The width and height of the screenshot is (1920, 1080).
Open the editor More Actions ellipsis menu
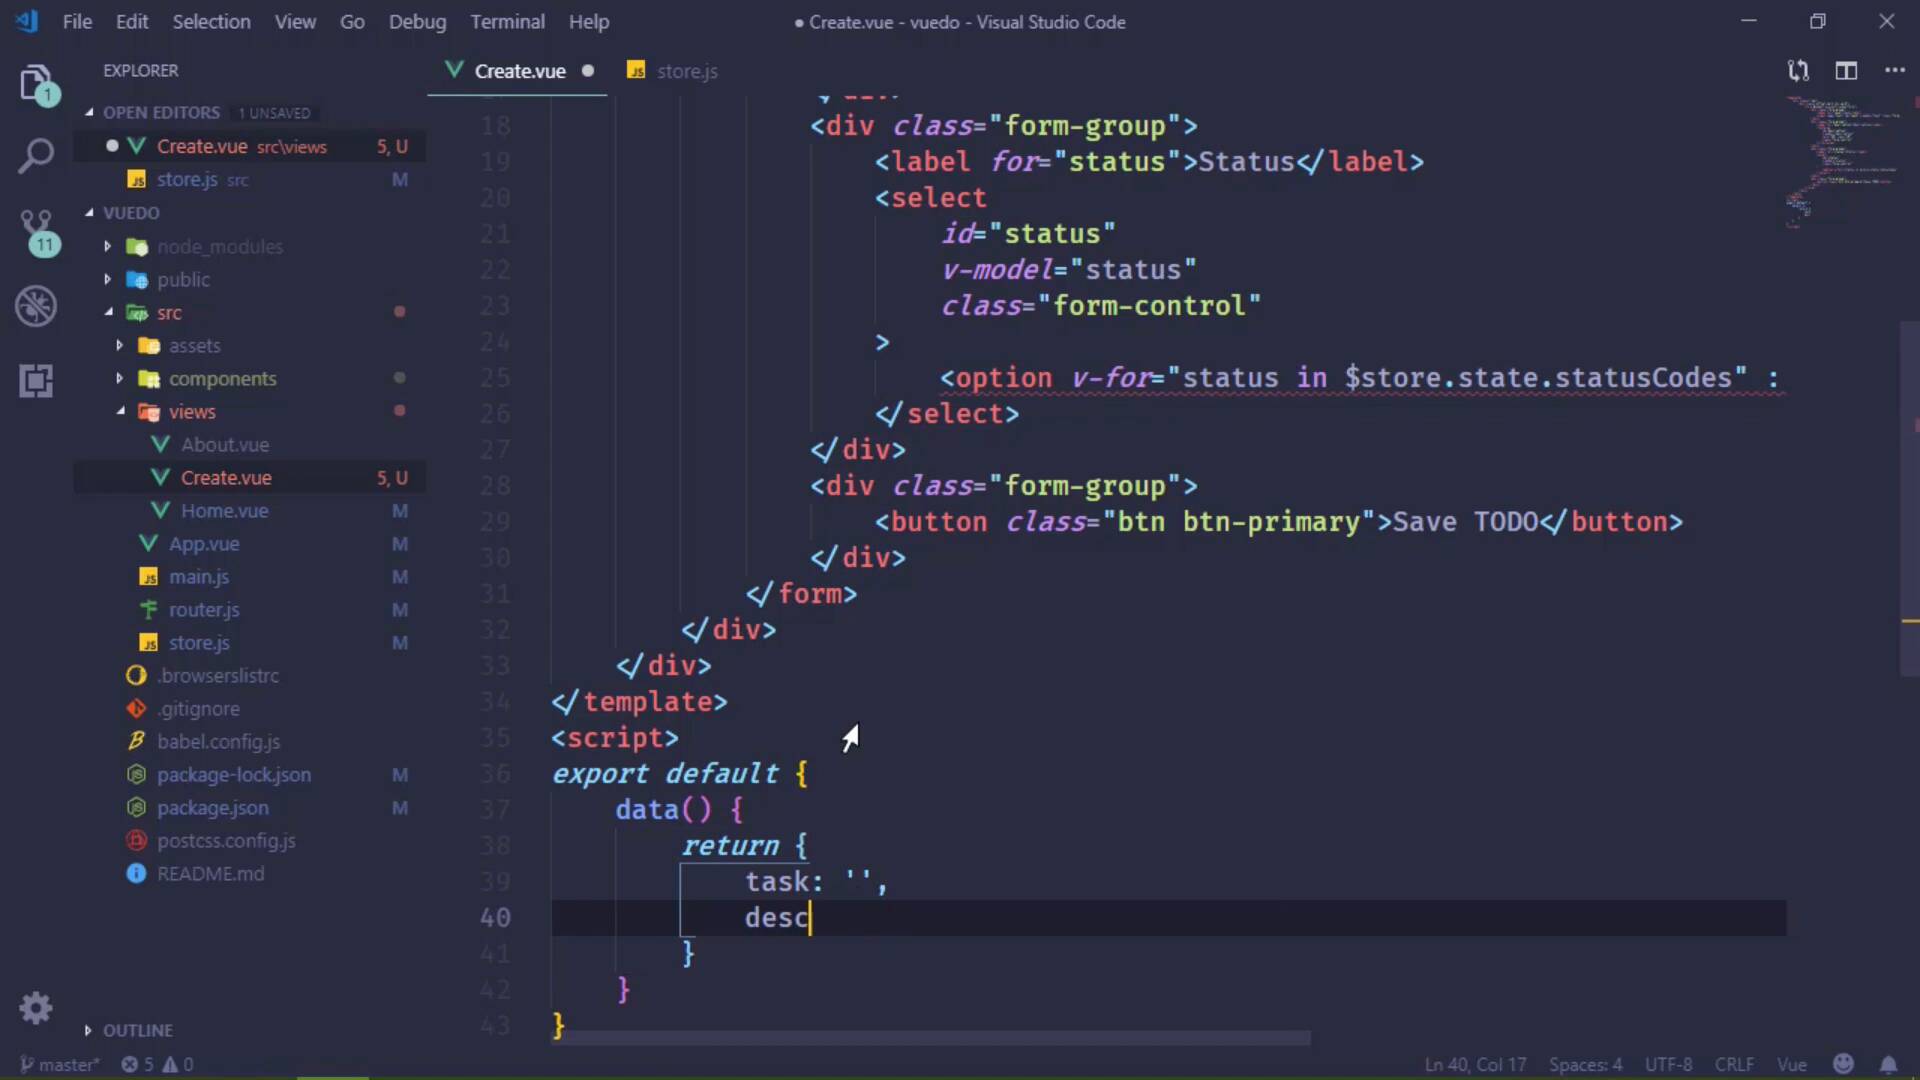(1894, 71)
